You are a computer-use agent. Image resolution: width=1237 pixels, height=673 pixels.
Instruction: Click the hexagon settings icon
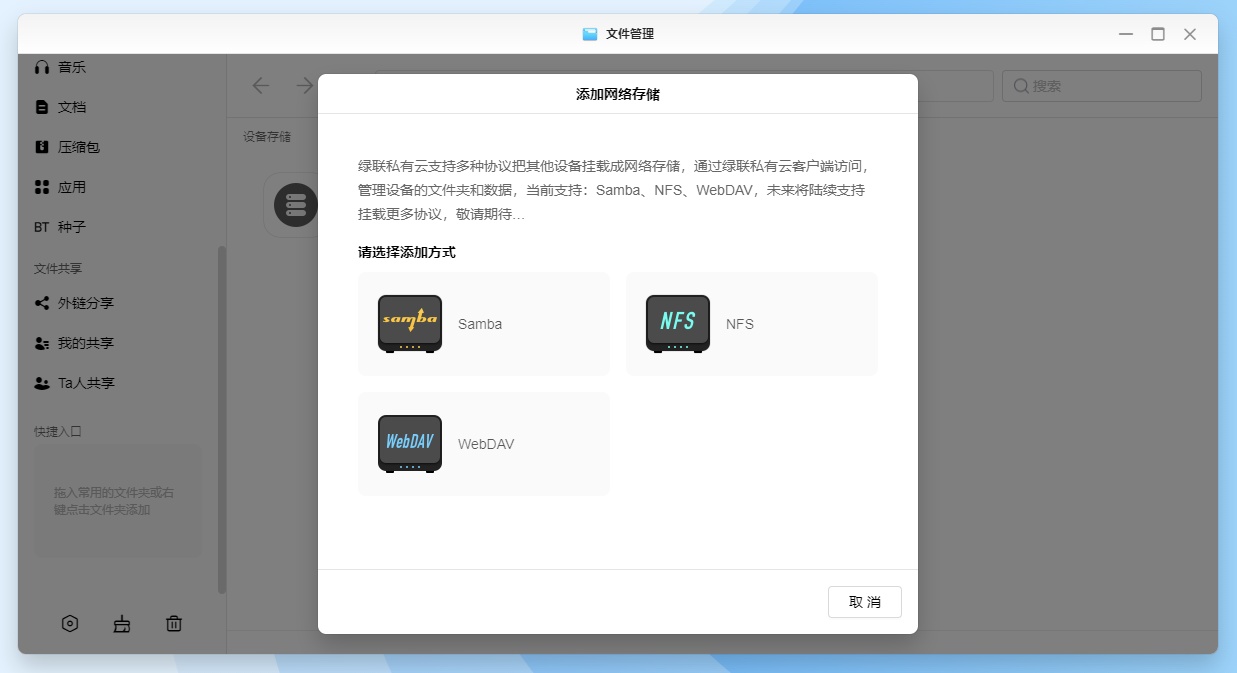point(70,624)
